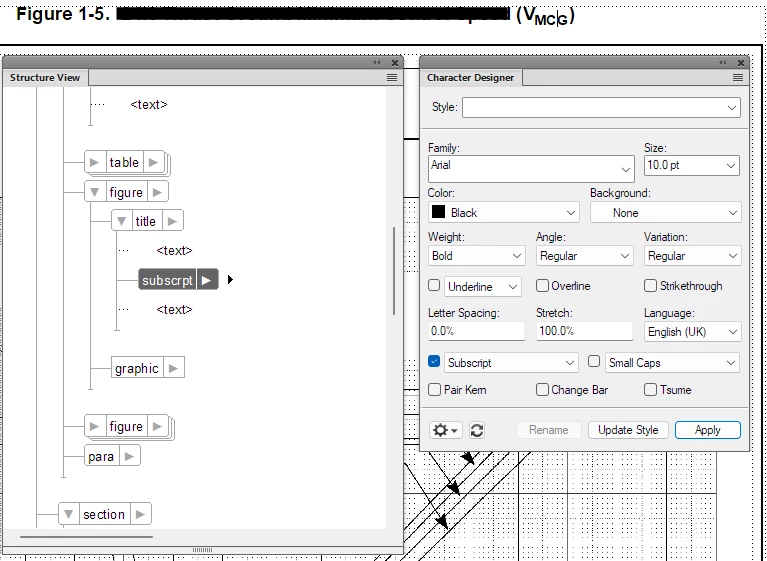Screen dimensions: 767x561
Task: Click the Letter Spacing field showing 0.0%
Action: (476, 331)
